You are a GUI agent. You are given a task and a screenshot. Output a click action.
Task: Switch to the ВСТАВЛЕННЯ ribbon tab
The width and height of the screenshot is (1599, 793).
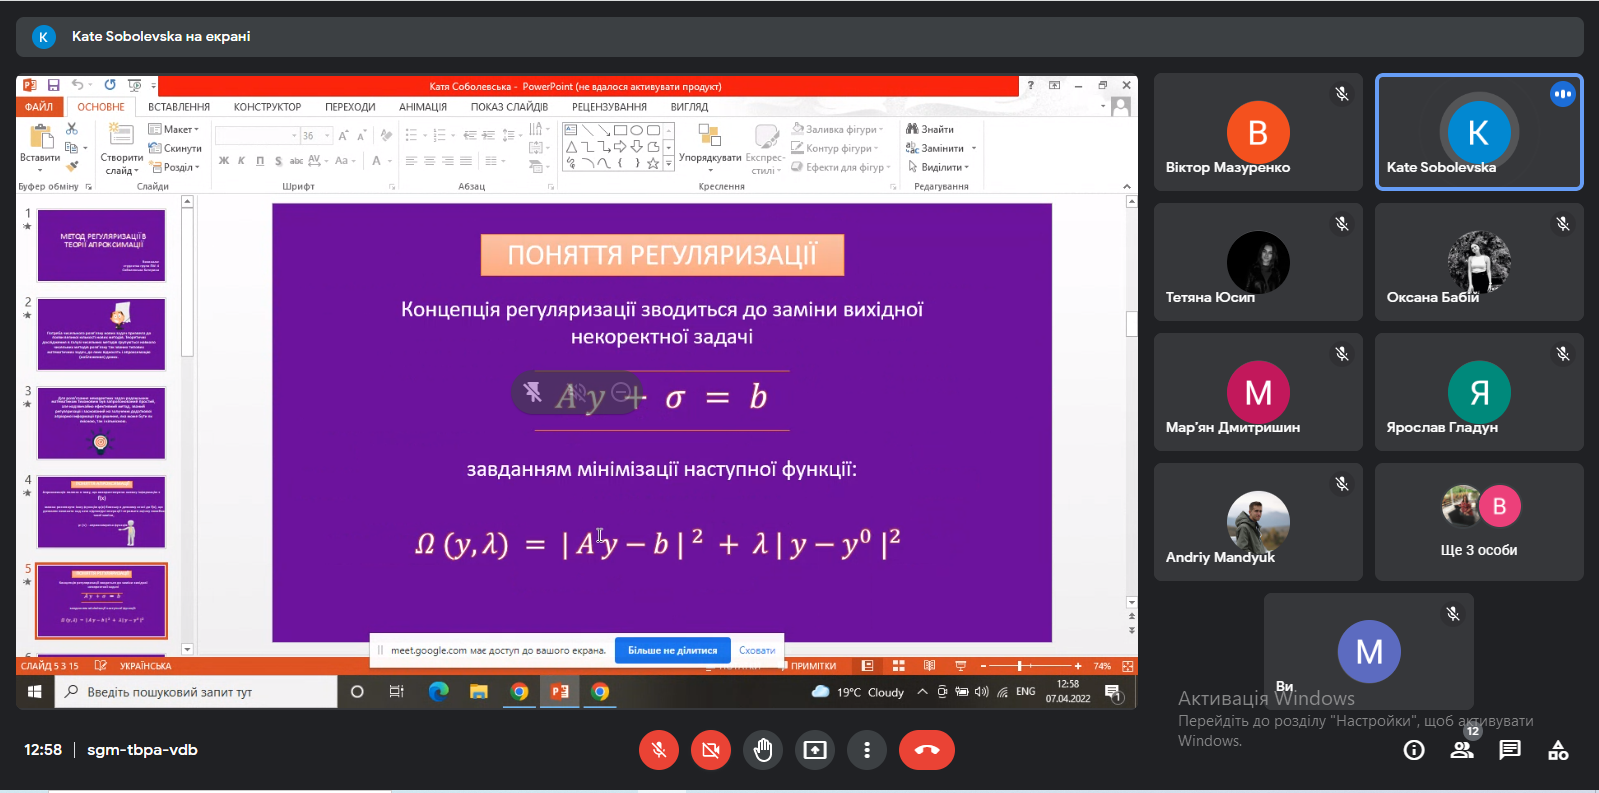[179, 107]
